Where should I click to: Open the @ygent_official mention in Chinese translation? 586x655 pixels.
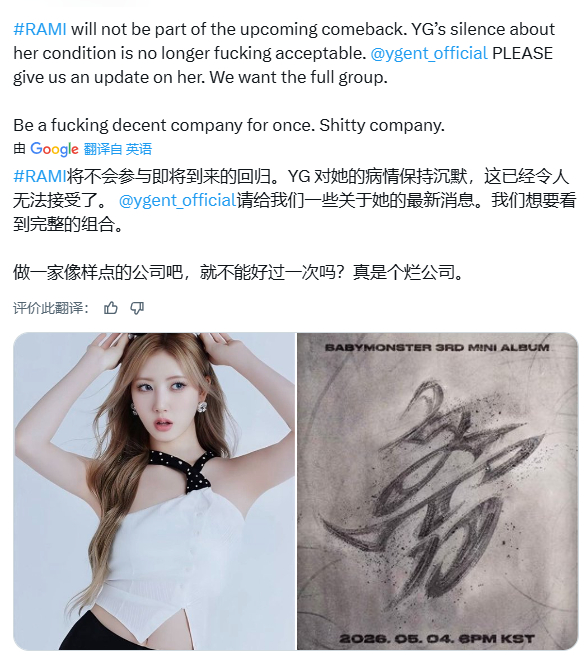click(178, 201)
